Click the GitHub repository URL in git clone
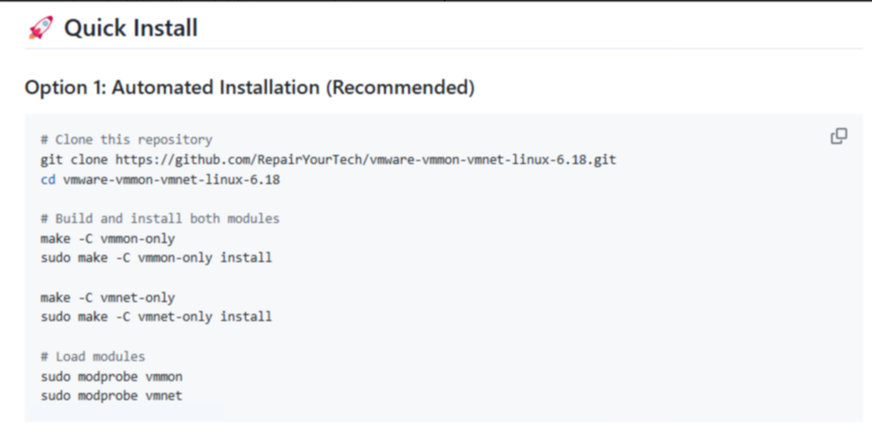 pos(365,159)
